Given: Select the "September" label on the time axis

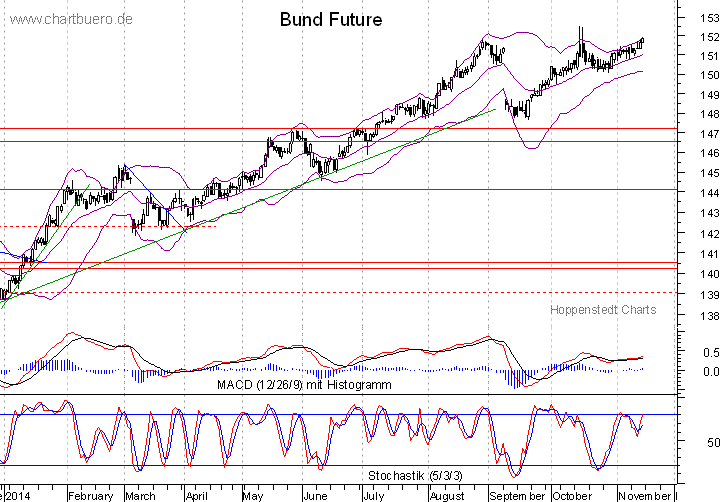Looking at the screenshot, I should [x=517, y=496].
